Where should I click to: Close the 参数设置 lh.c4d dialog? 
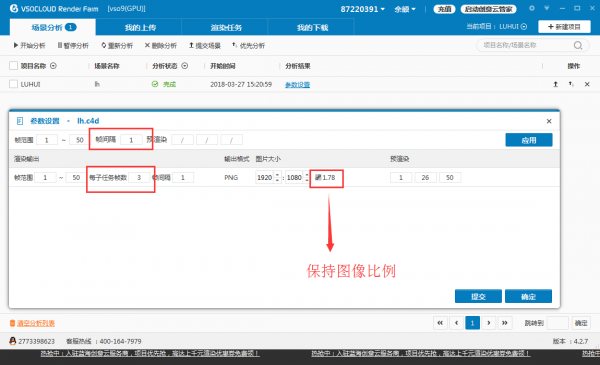[x=549, y=121]
